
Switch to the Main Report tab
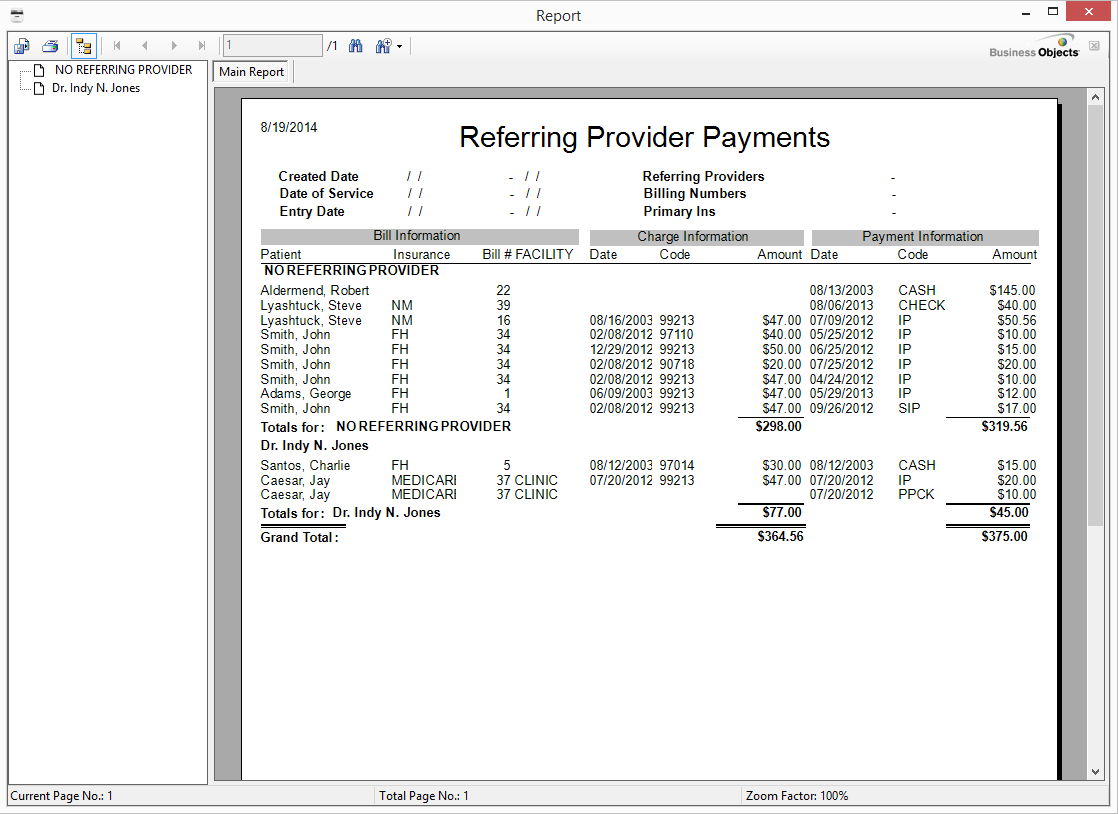pyautogui.click(x=251, y=72)
